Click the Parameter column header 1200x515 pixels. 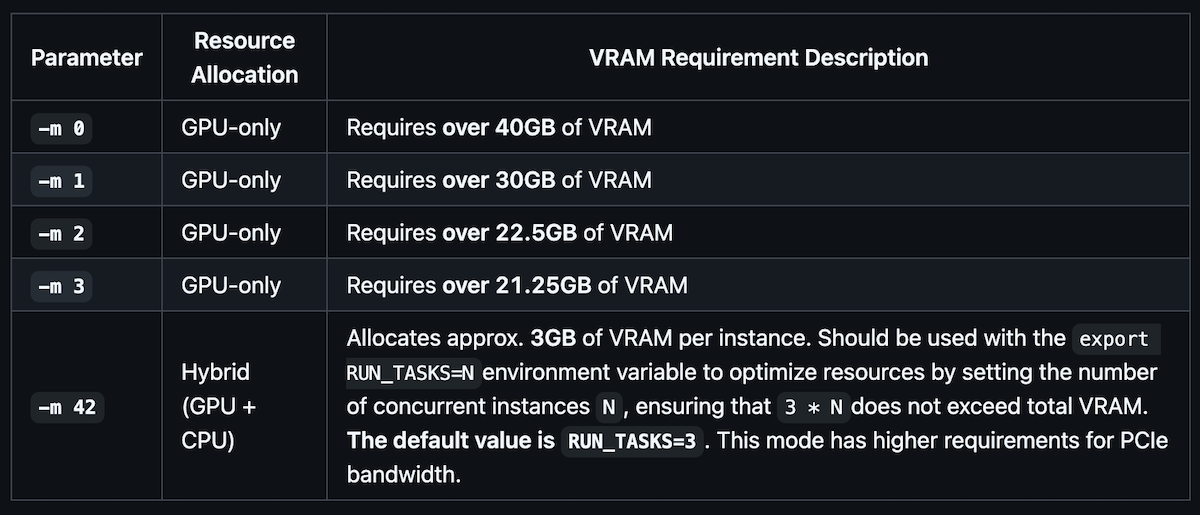[87, 57]
